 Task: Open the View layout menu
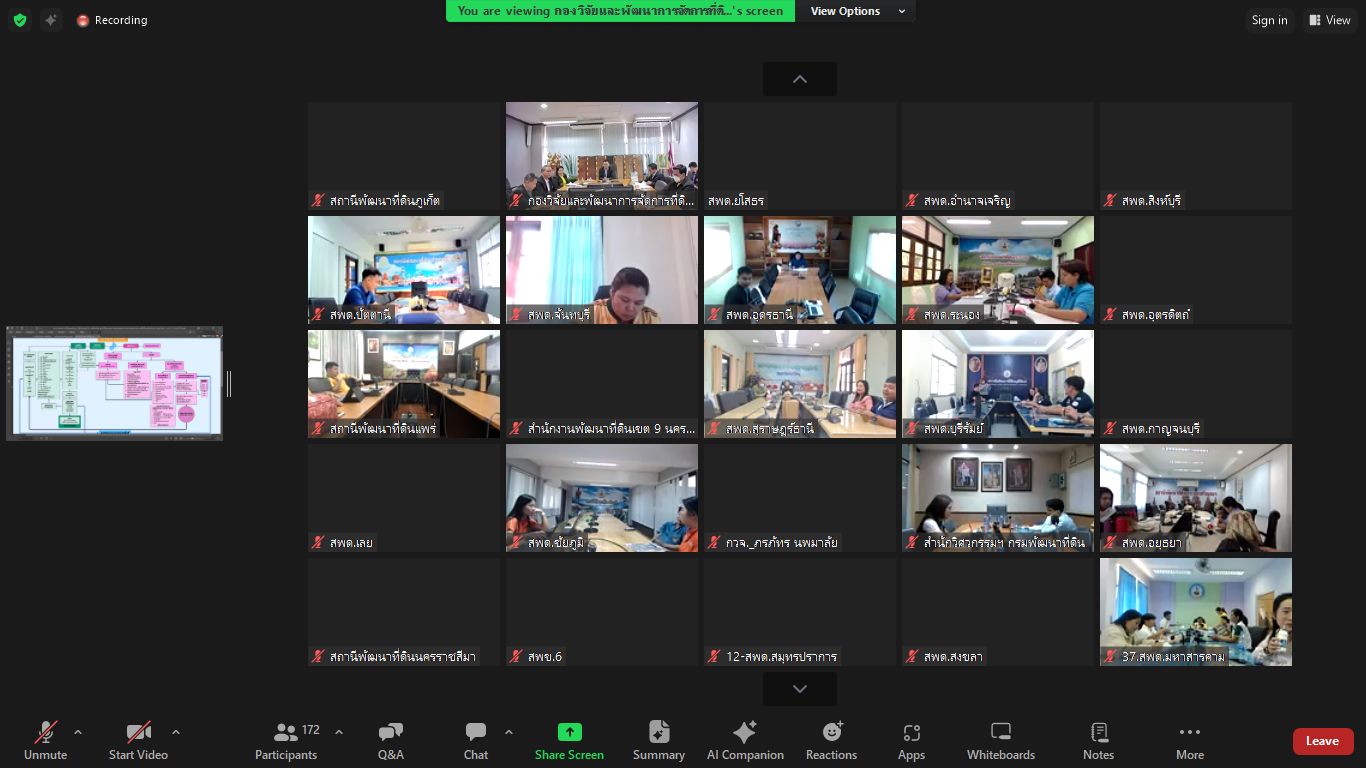point(1329,20)
